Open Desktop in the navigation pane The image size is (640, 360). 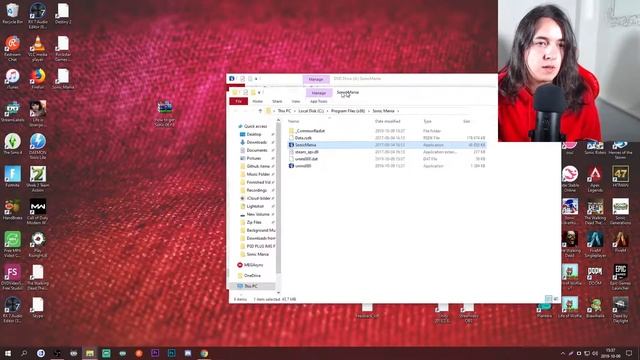point(253,134)
